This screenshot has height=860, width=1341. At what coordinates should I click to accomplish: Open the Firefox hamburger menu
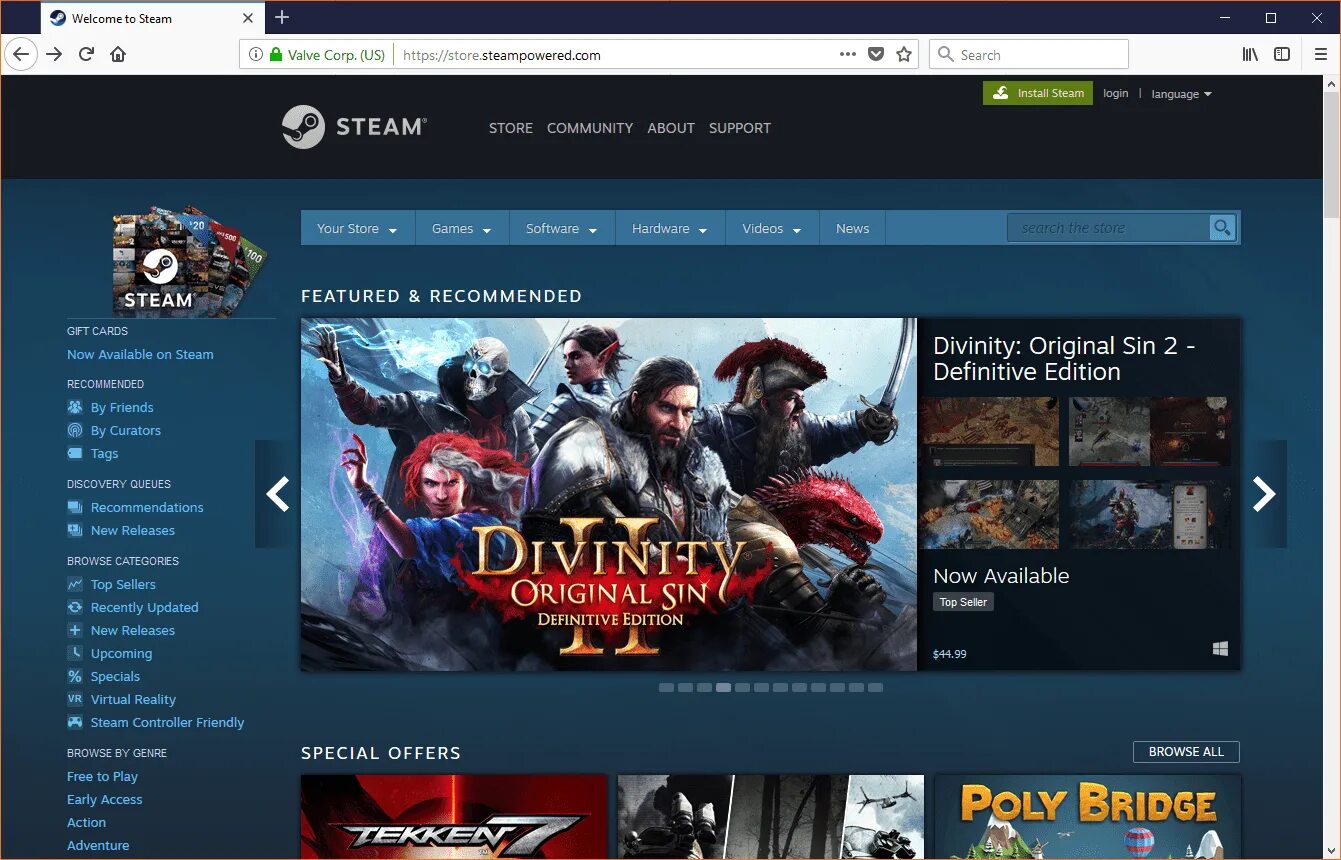tap(1321, 55)
